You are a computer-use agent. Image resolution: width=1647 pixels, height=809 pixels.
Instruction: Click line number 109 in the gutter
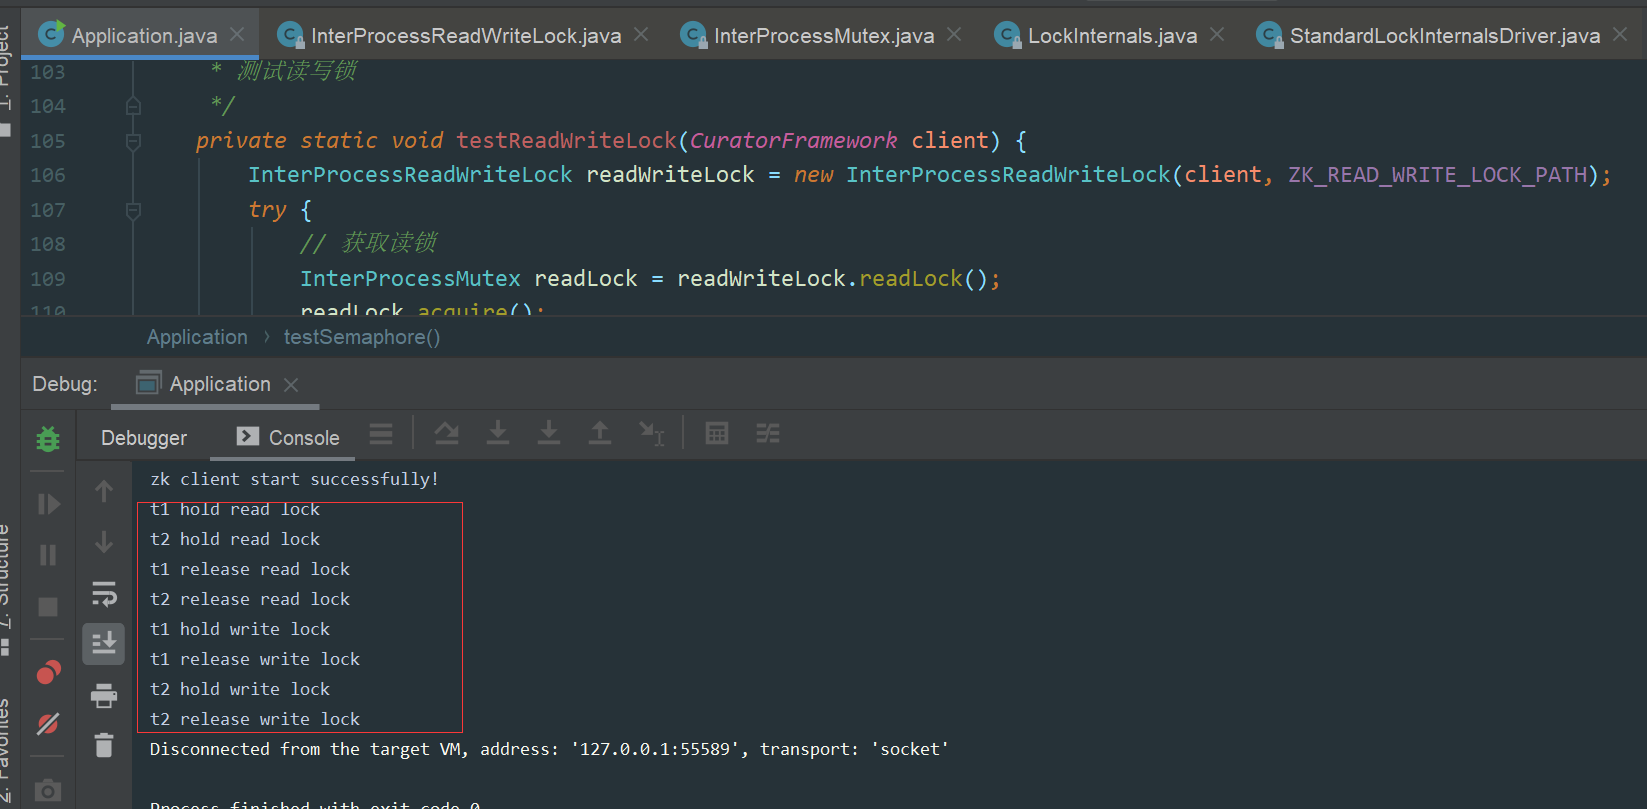pos(48,279)
